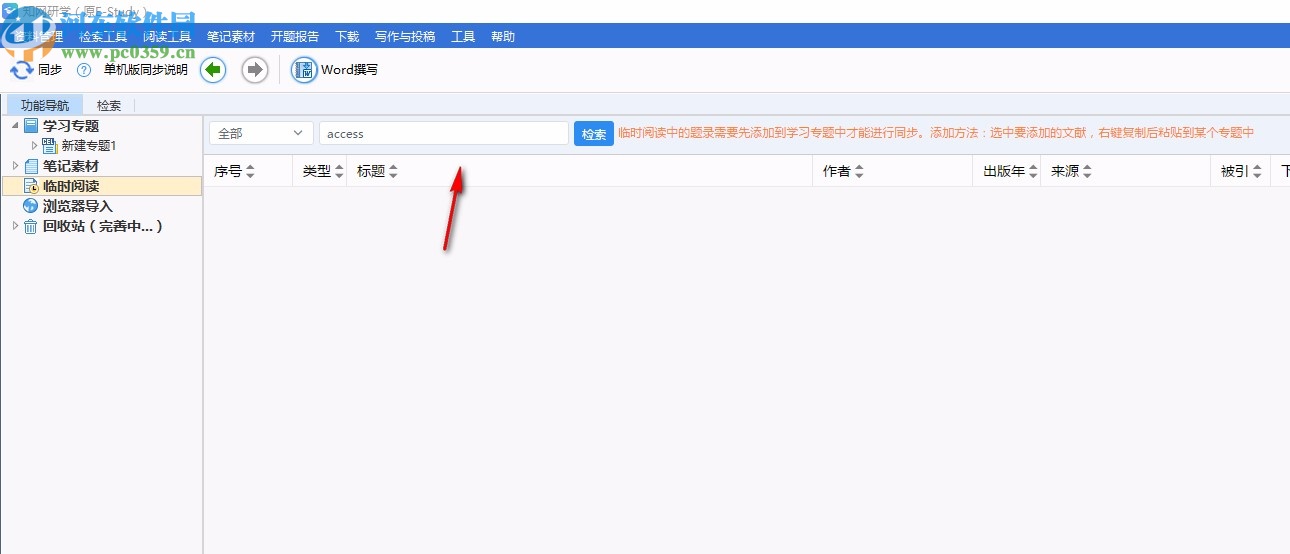Click the 同步 label in toolbar

50,70
